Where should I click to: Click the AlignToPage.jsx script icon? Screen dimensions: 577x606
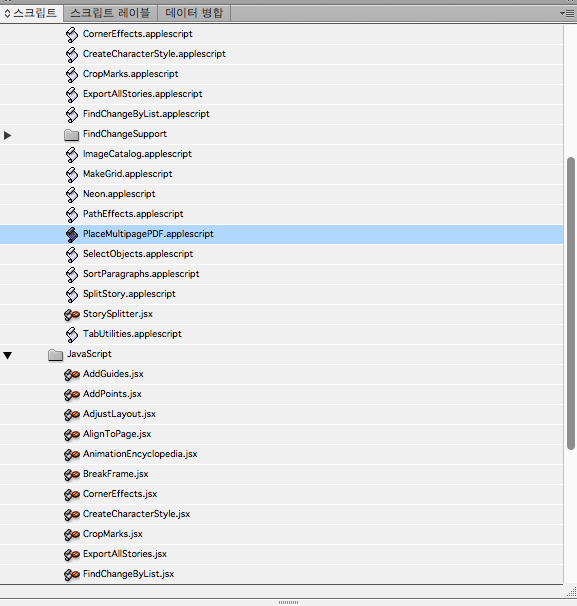(72, 435)
